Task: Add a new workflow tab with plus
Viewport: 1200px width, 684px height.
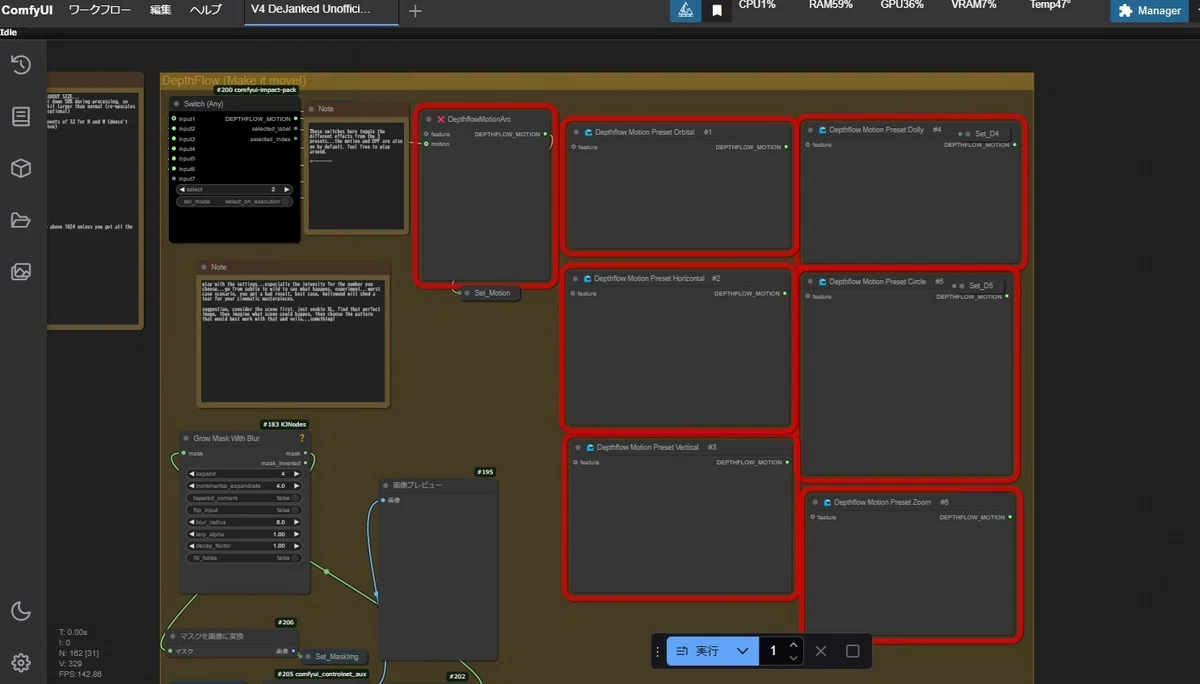Action: point(415,11)
